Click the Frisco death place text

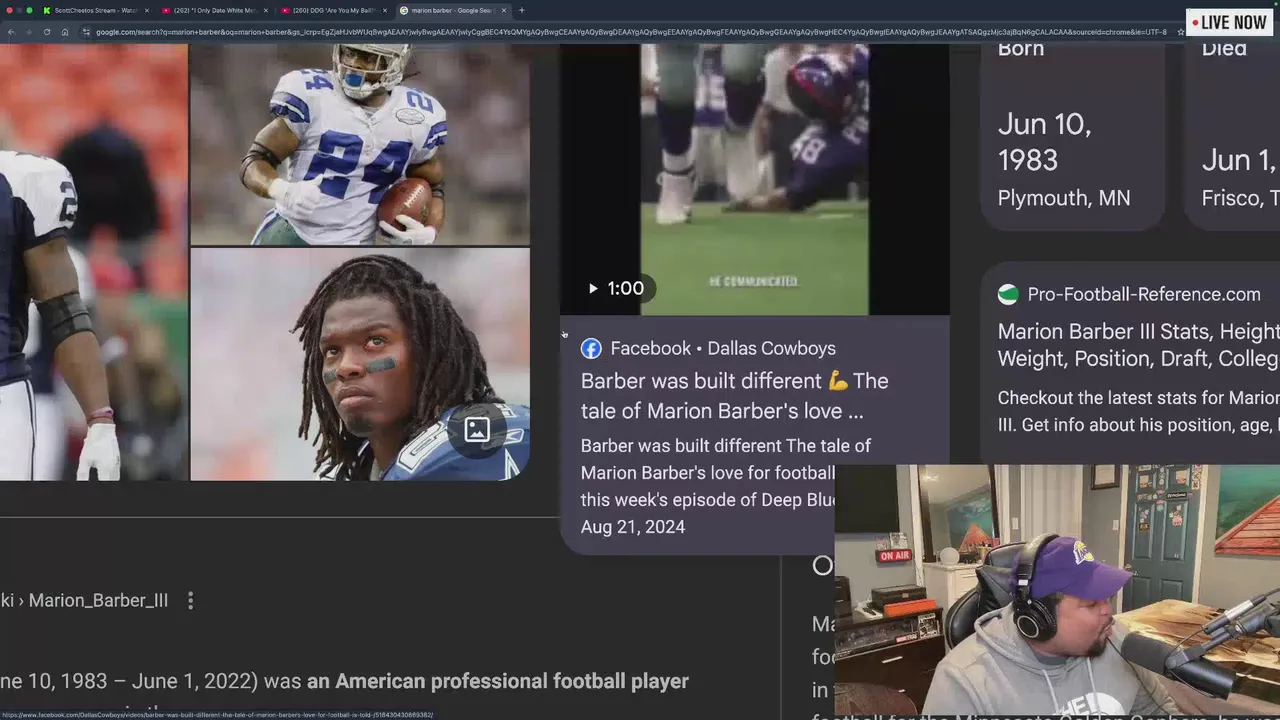pyautogui.click(x=1240, y=198)
